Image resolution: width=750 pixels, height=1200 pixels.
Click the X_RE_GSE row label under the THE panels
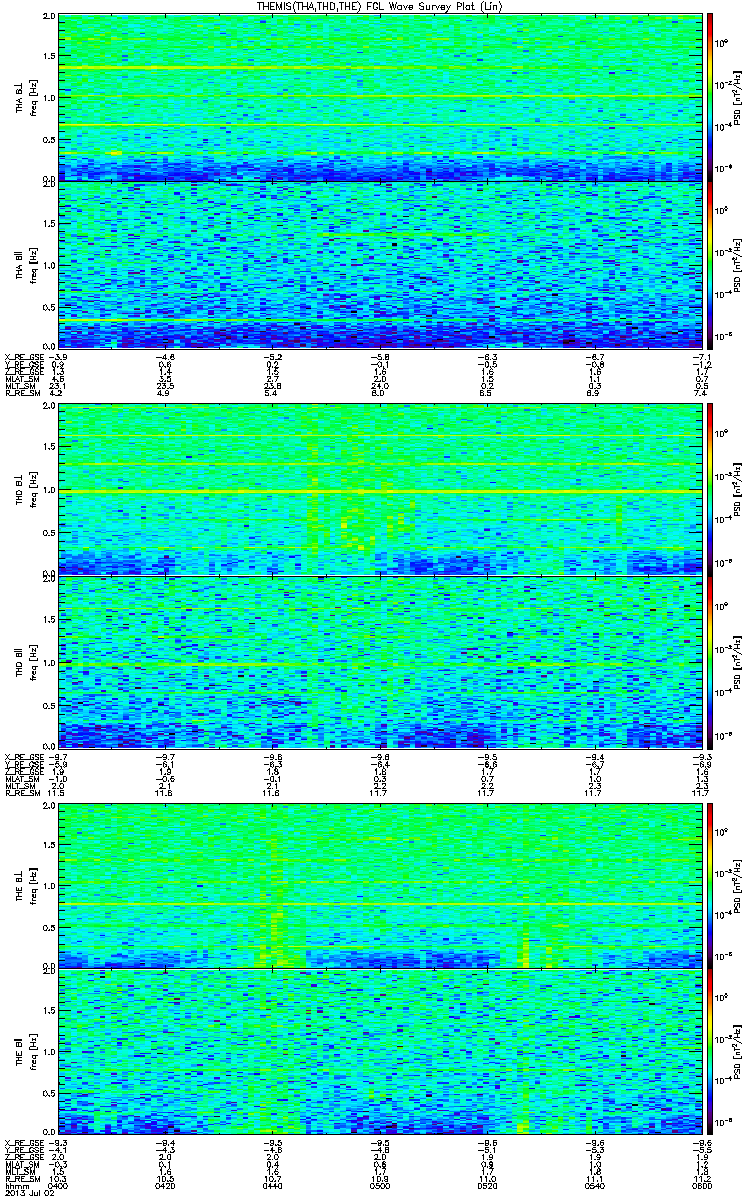tap(22, 1143)
